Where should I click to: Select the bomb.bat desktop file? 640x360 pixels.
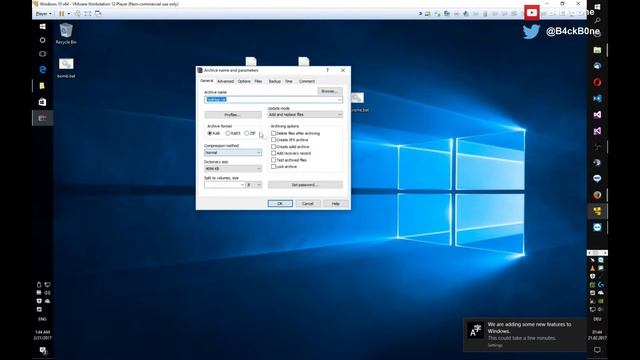[66, 68]
